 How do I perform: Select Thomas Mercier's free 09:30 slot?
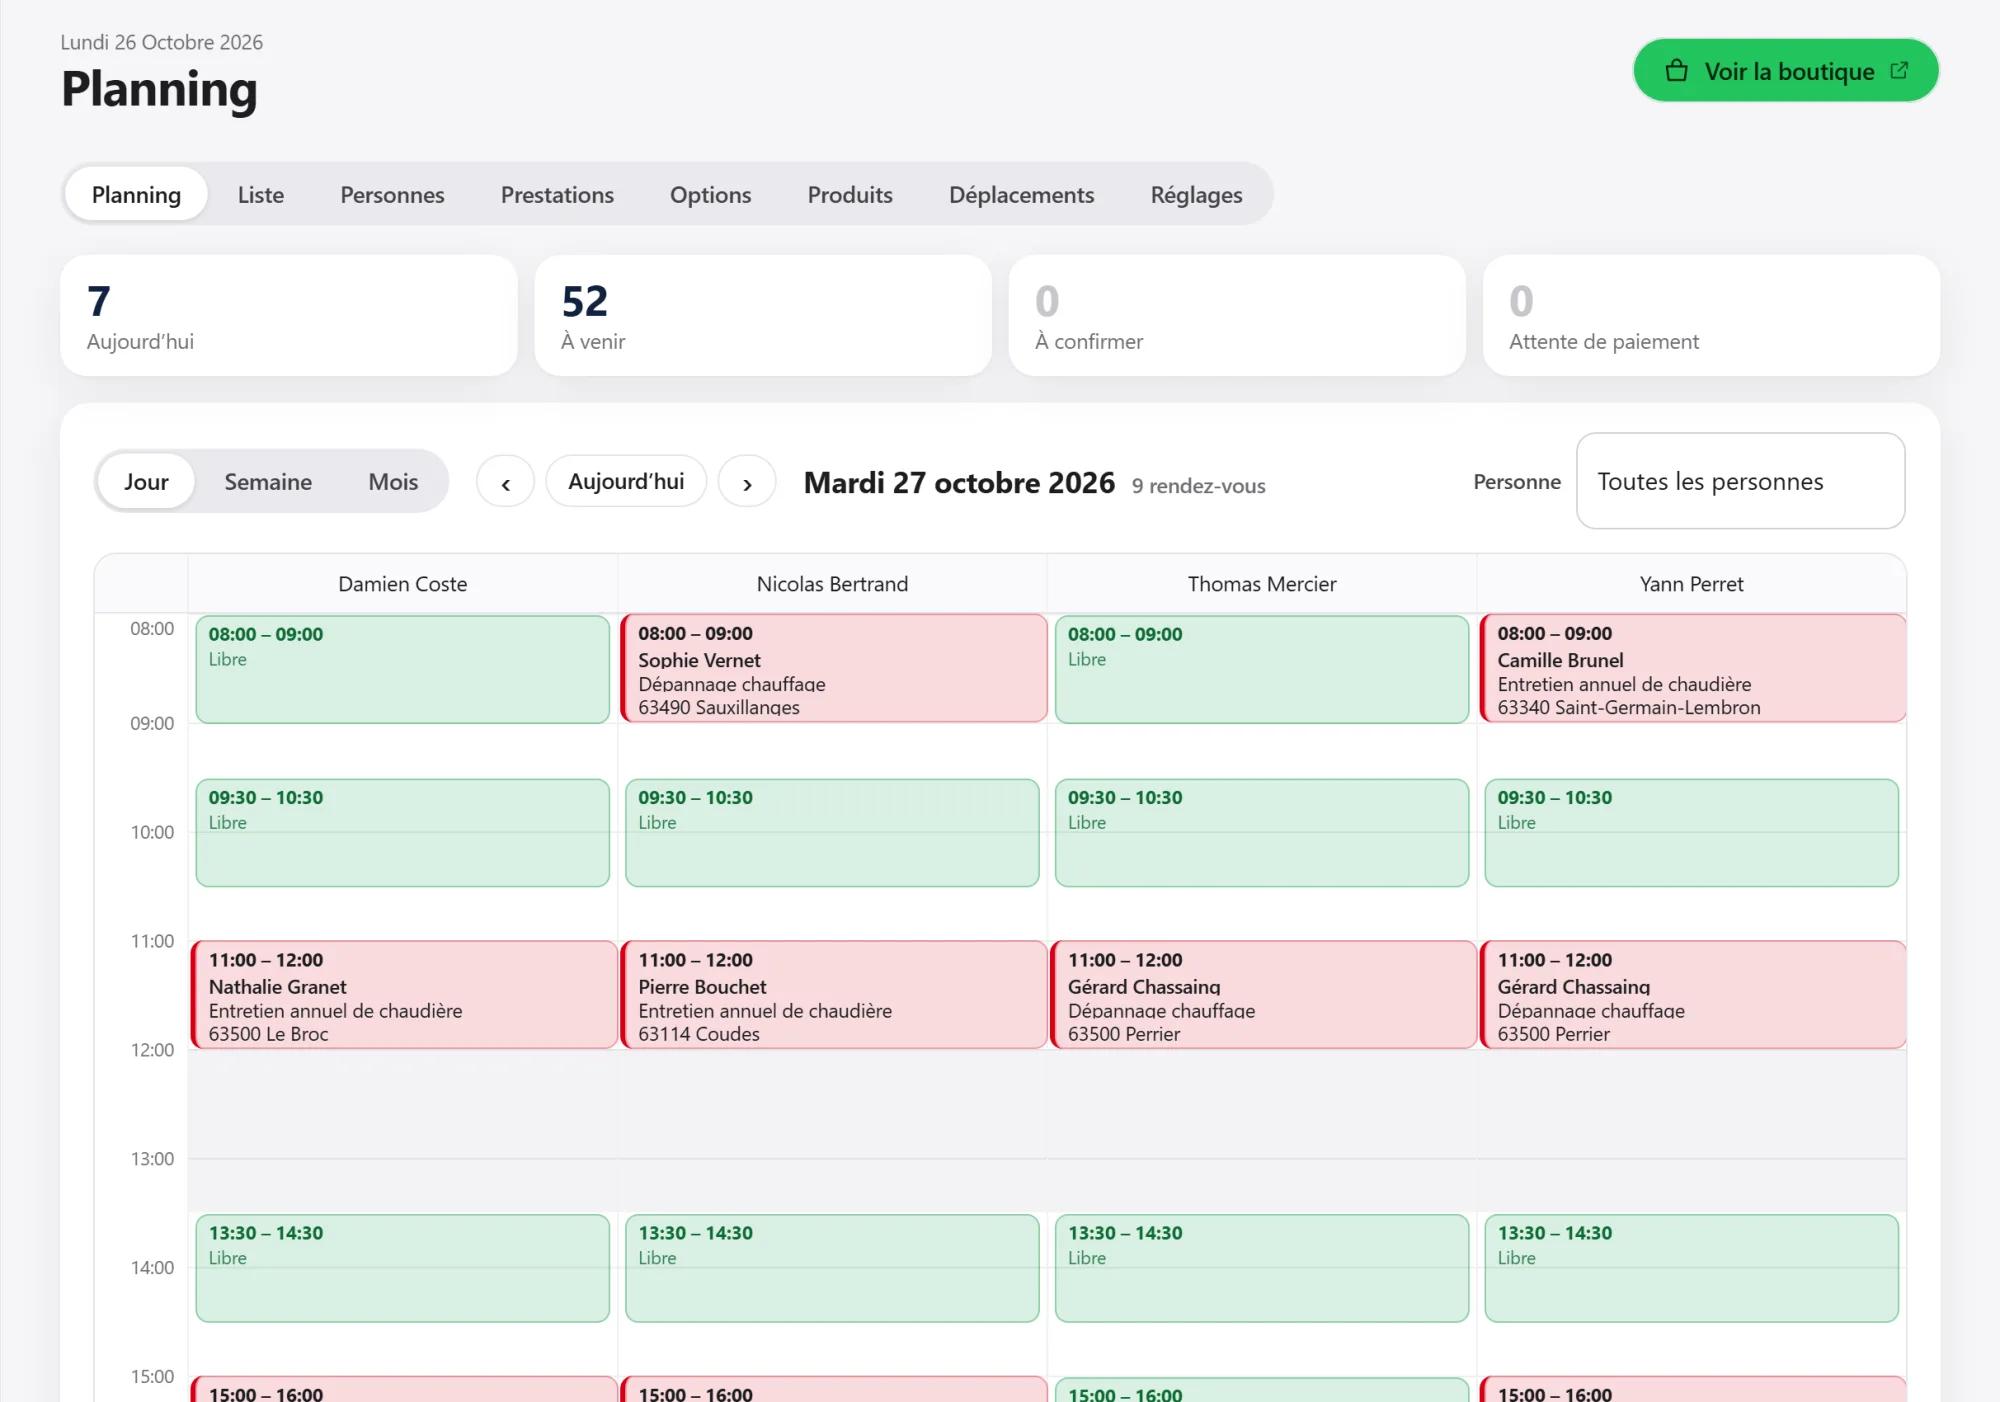point(1262,832)
